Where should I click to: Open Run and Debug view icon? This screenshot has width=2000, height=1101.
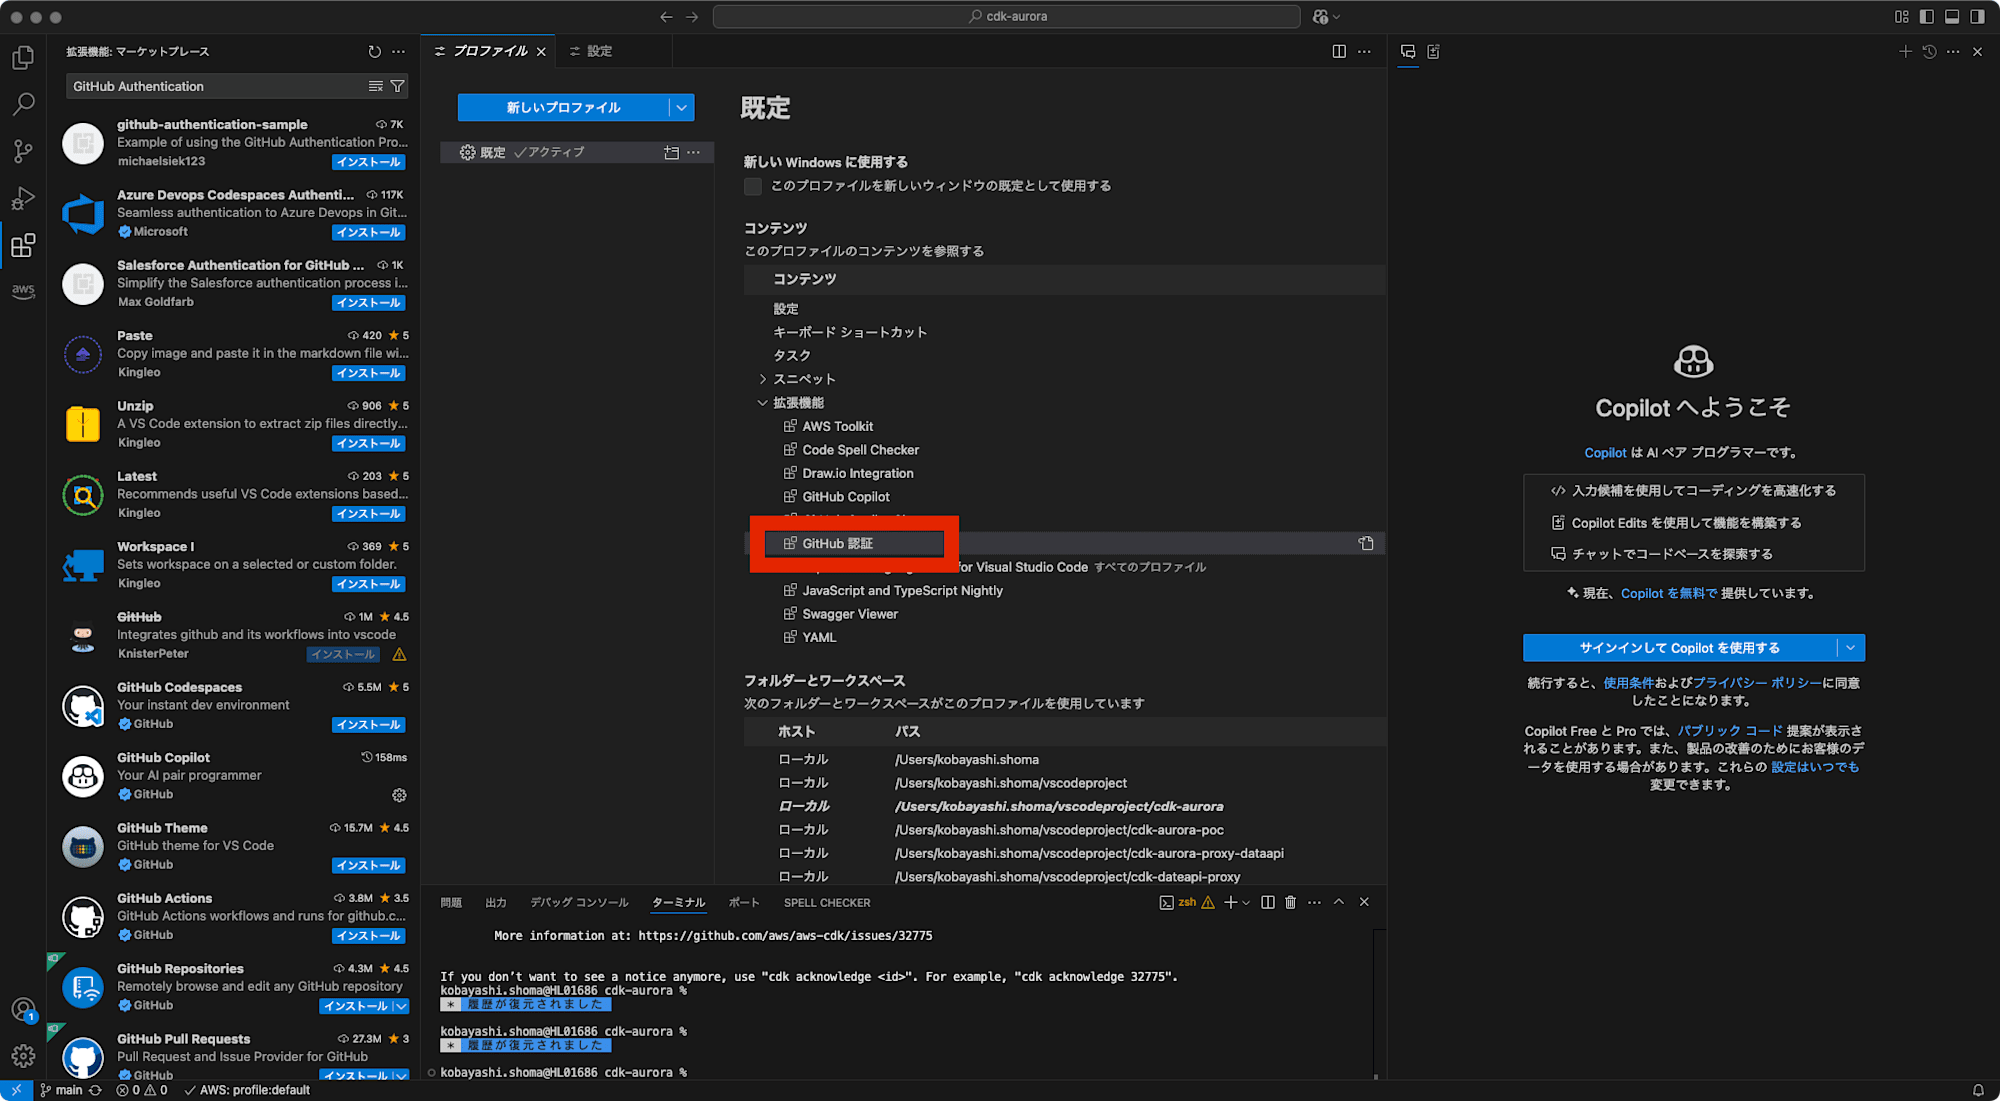[x=23, y=198]
